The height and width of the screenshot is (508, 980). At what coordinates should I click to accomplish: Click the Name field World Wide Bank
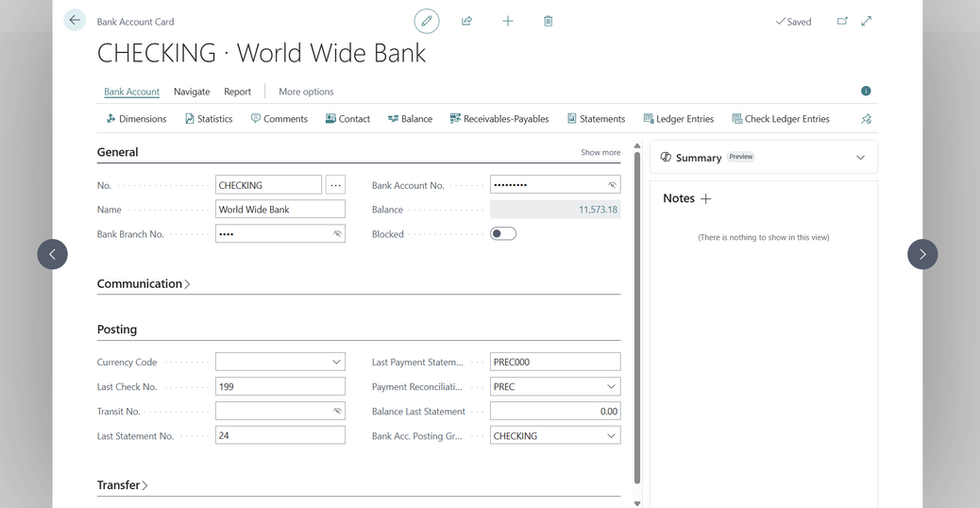280,209
